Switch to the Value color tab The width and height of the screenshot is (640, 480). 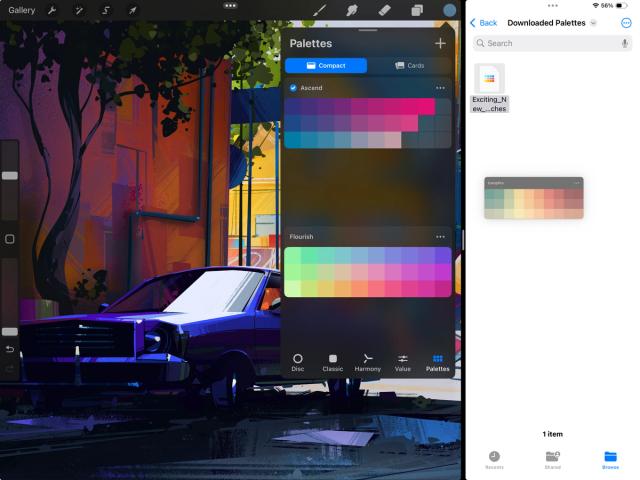(402, 362)
